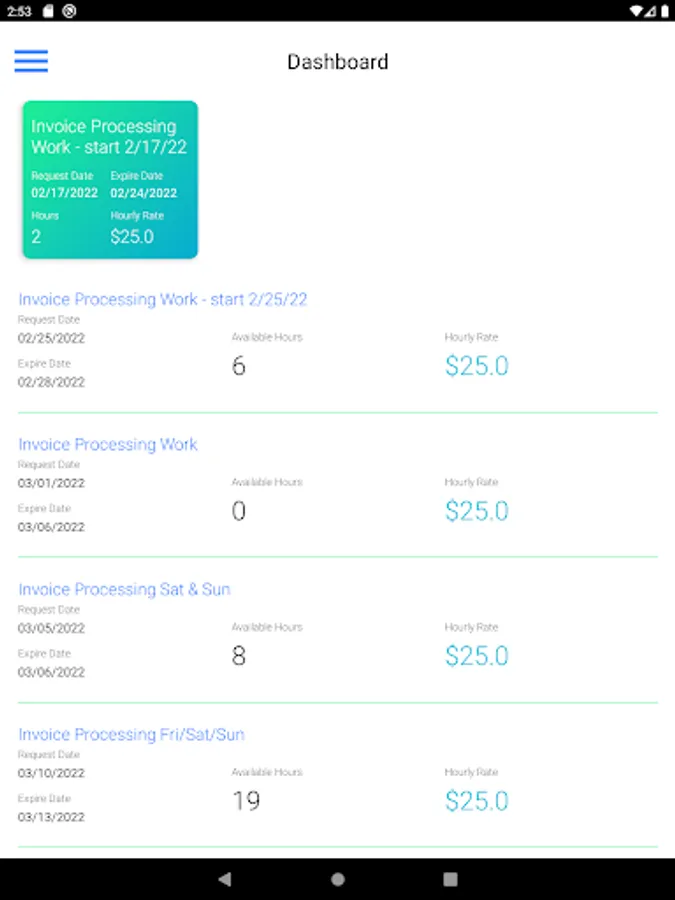675x900 pixels.
Task: Open the green Invoice Processing Work card
Action: click(x=110, y=179)
